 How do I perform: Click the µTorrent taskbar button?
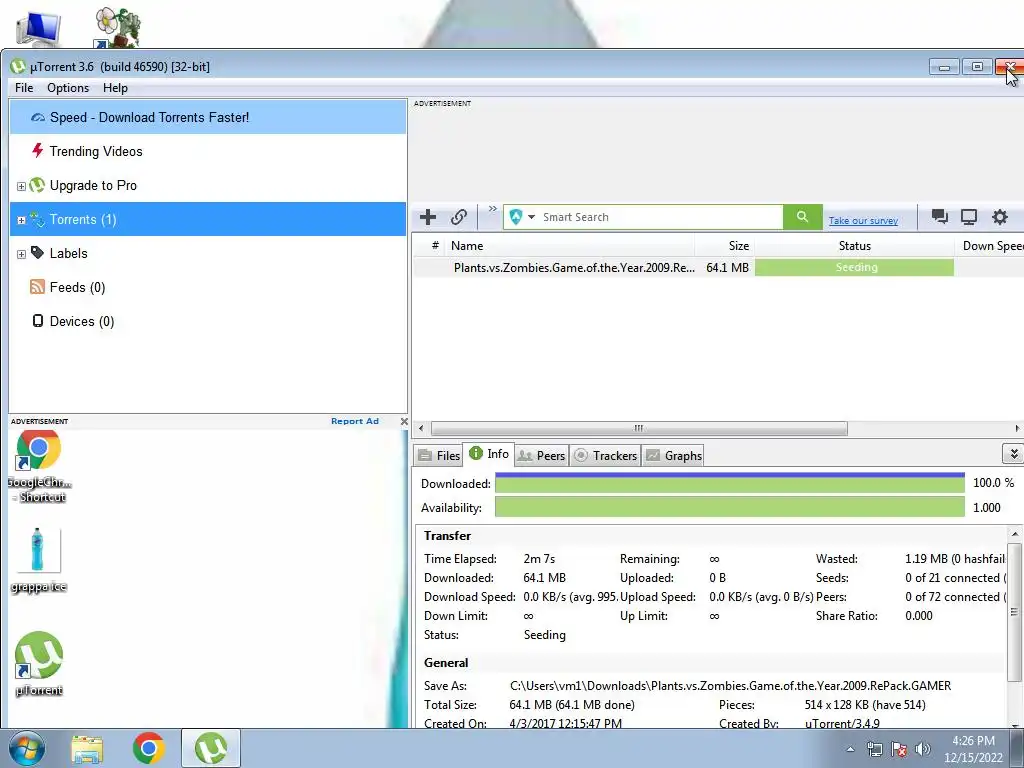[x=210, y=748]
